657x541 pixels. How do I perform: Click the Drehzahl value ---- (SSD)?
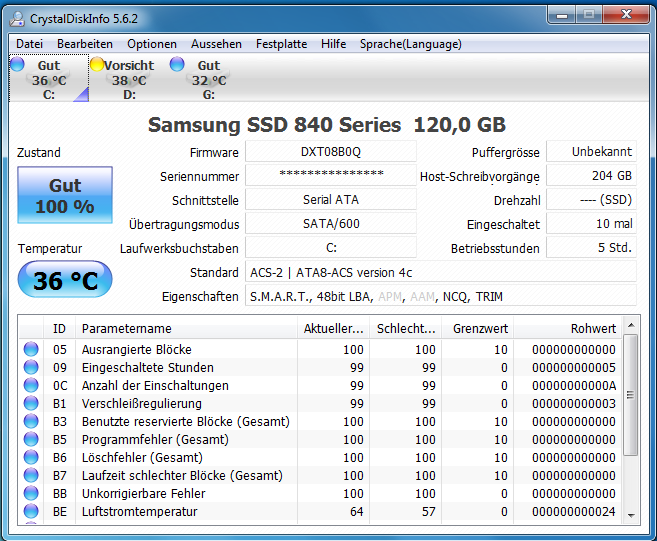(x=591, y=199)
